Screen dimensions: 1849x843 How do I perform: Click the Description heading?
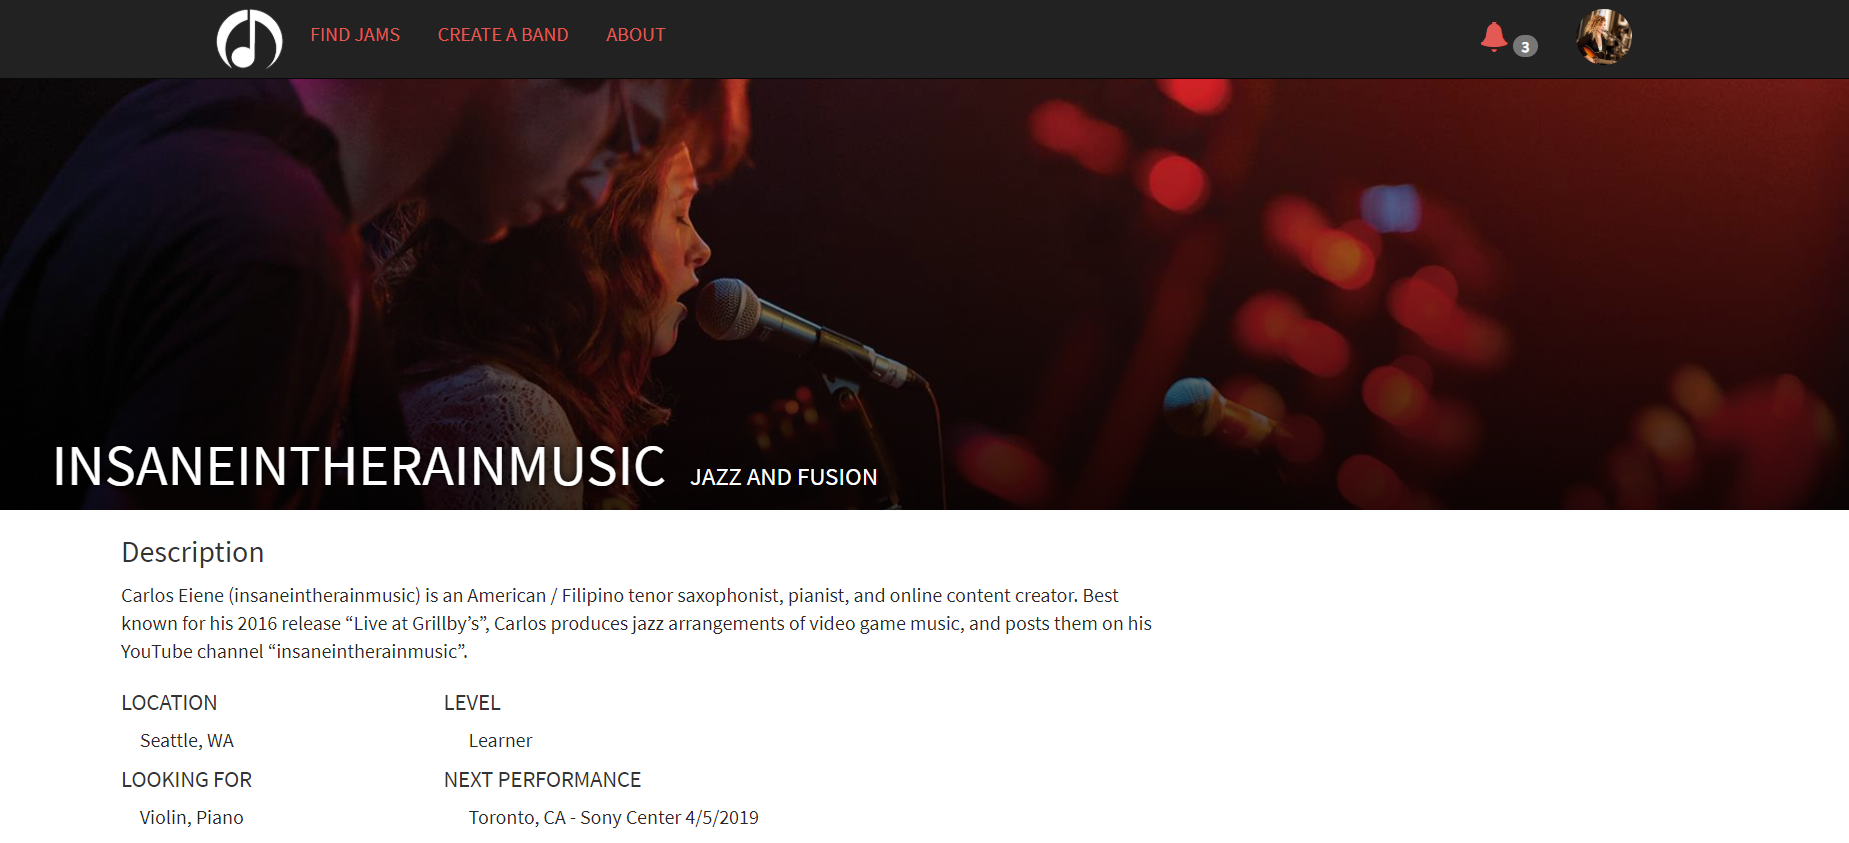coord(193,552)
